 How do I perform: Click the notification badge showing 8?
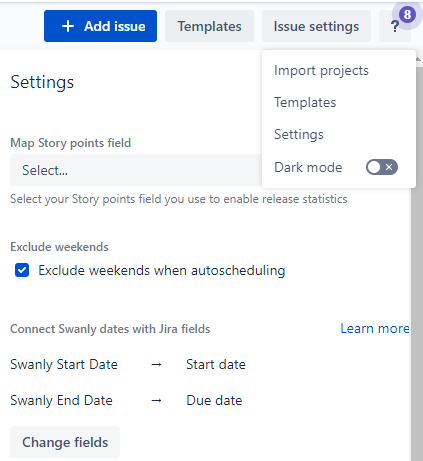407,15
